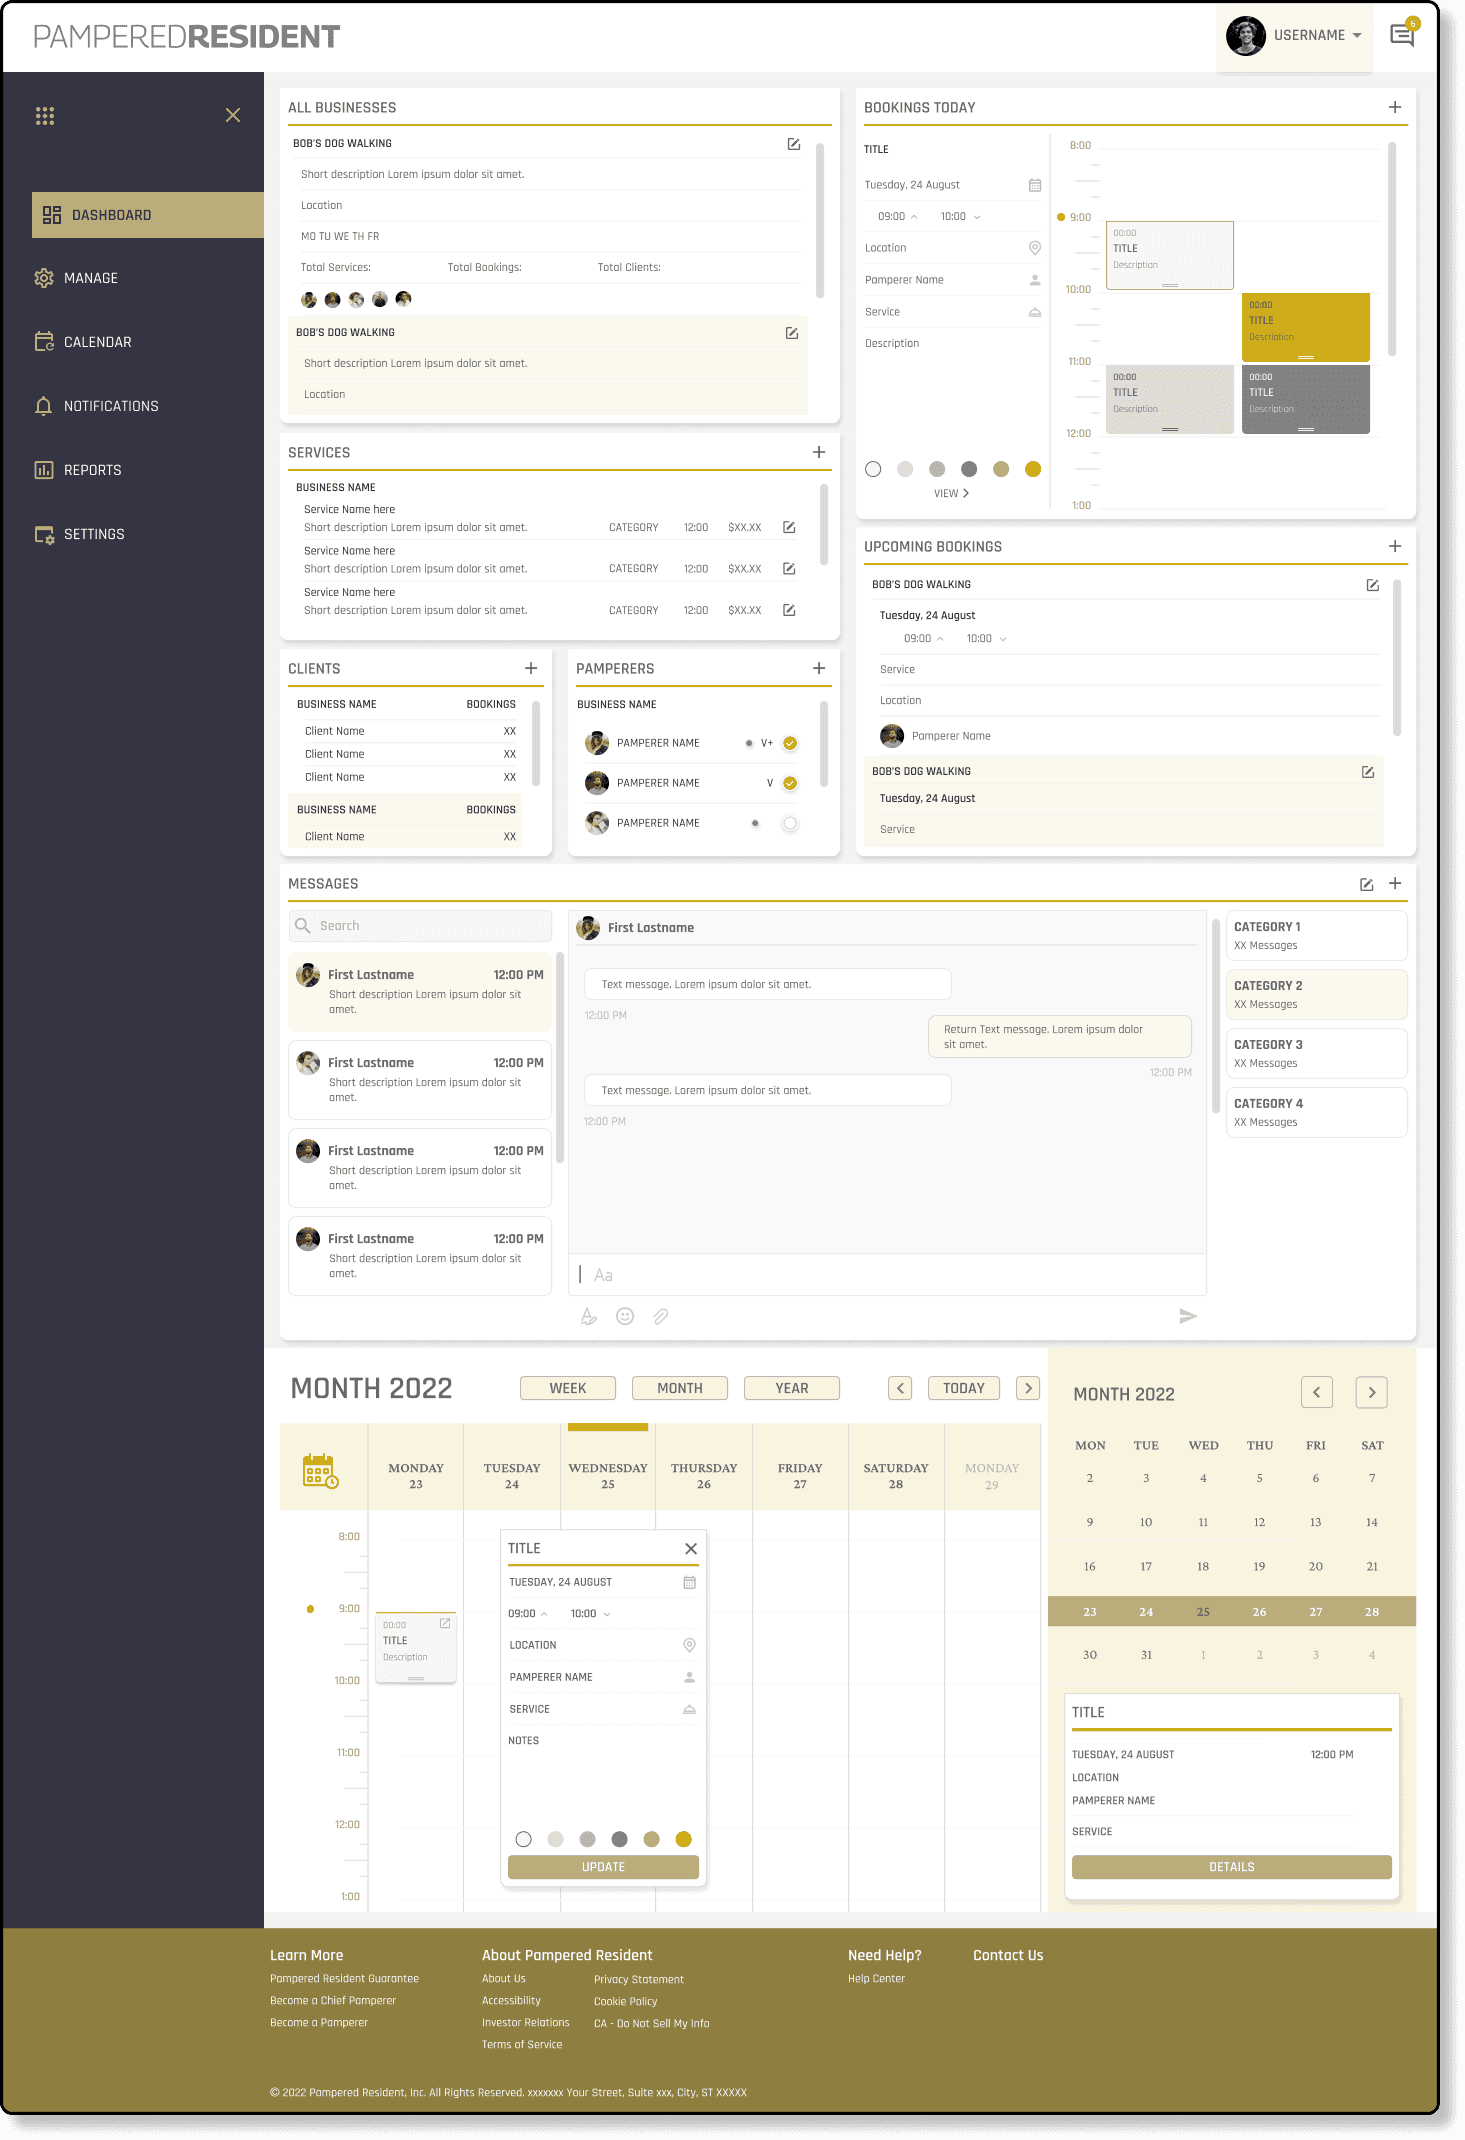Screen dimensions: 1465x2140
Task: Open the USERNAME account dropdown
Action: (1295, 36)
